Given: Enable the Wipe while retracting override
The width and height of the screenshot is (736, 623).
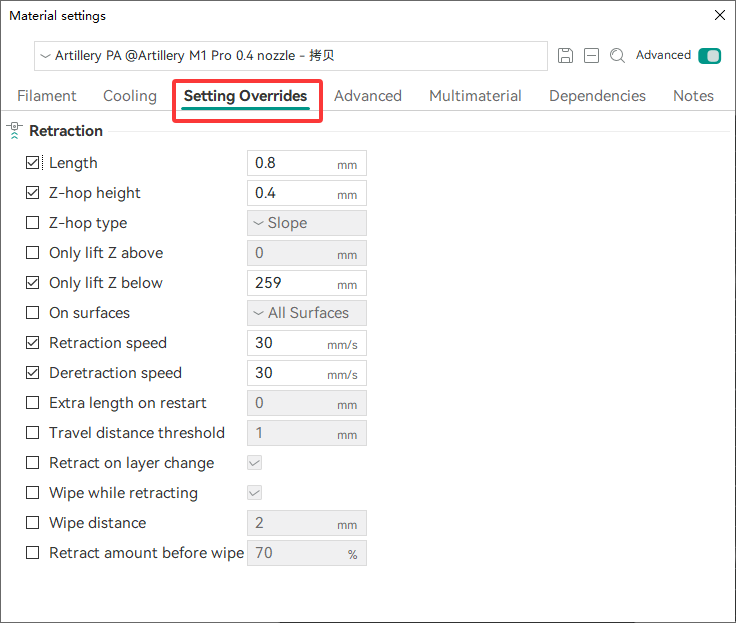Looking at the screenshot, I should coord(33,493).
